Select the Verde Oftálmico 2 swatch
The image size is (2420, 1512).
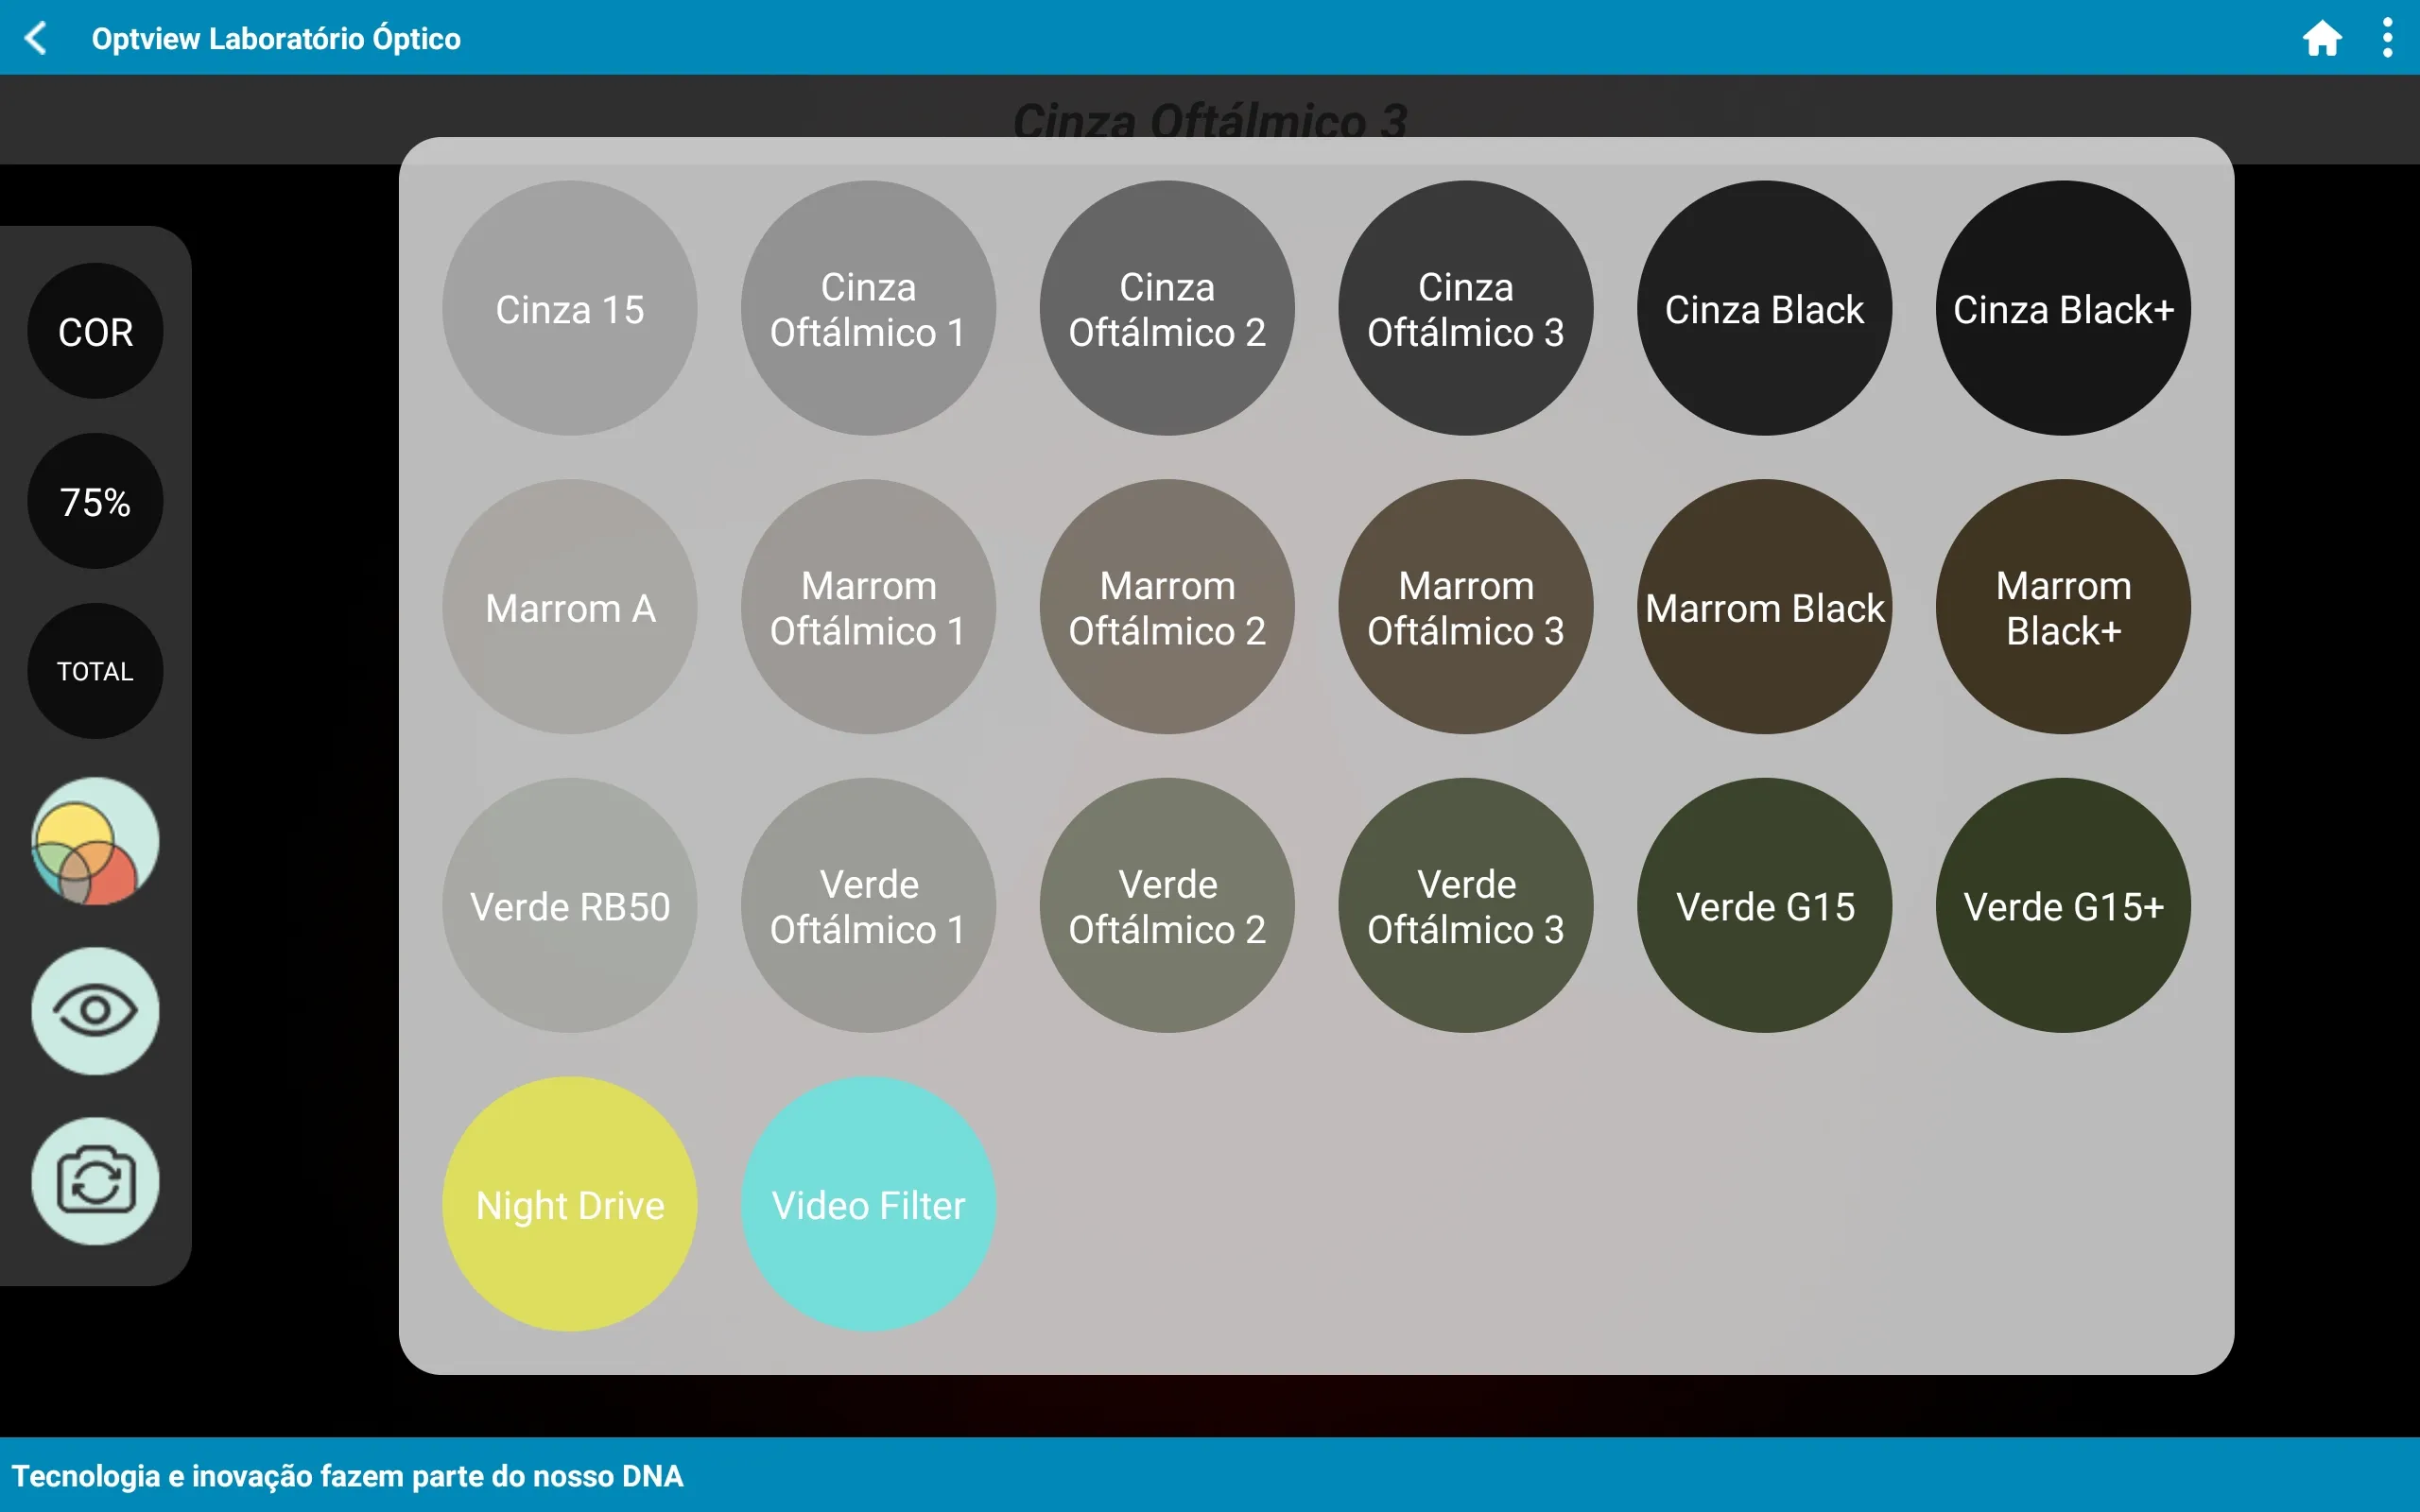[1167, 906]
